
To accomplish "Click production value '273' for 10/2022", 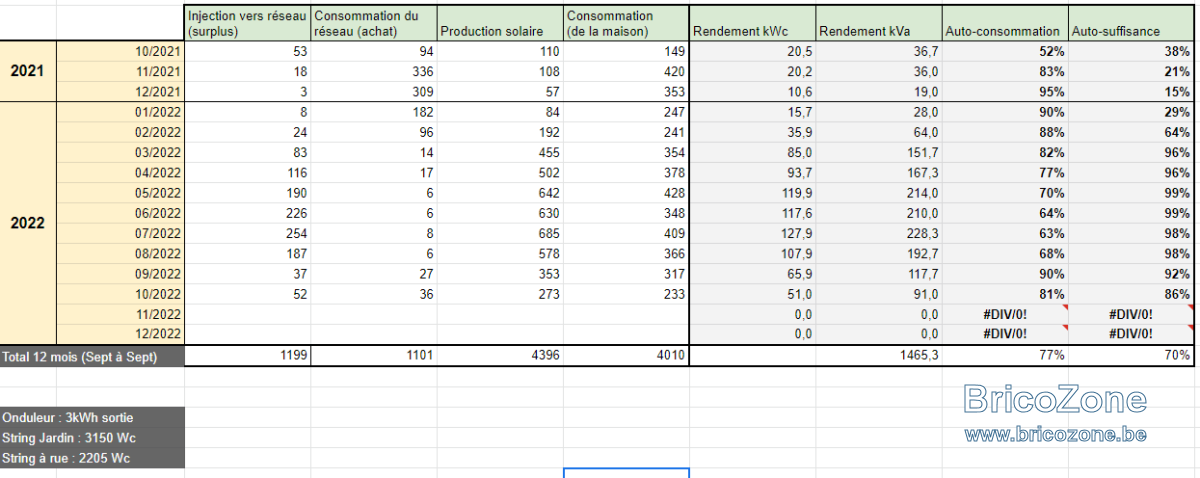I will (x=500, y=294).
